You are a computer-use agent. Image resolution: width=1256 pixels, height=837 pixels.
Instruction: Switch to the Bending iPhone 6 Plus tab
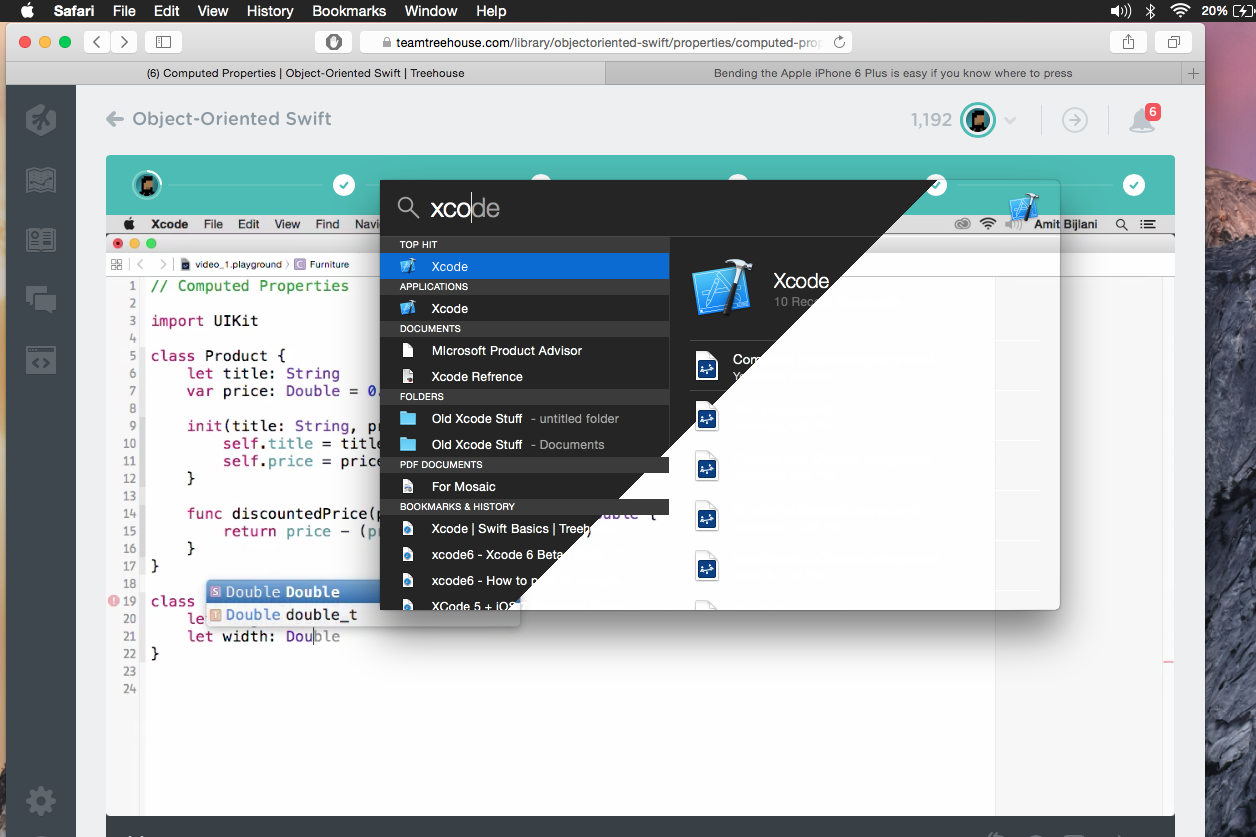click(x=893, y=73)
